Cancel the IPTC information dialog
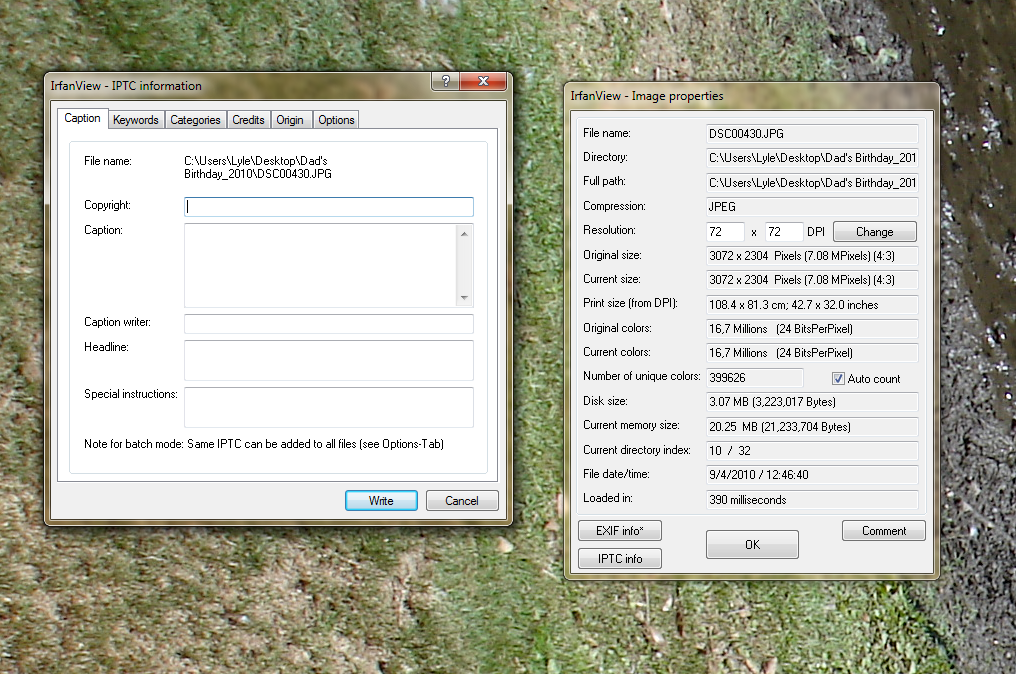 click(x=462, y=500)
